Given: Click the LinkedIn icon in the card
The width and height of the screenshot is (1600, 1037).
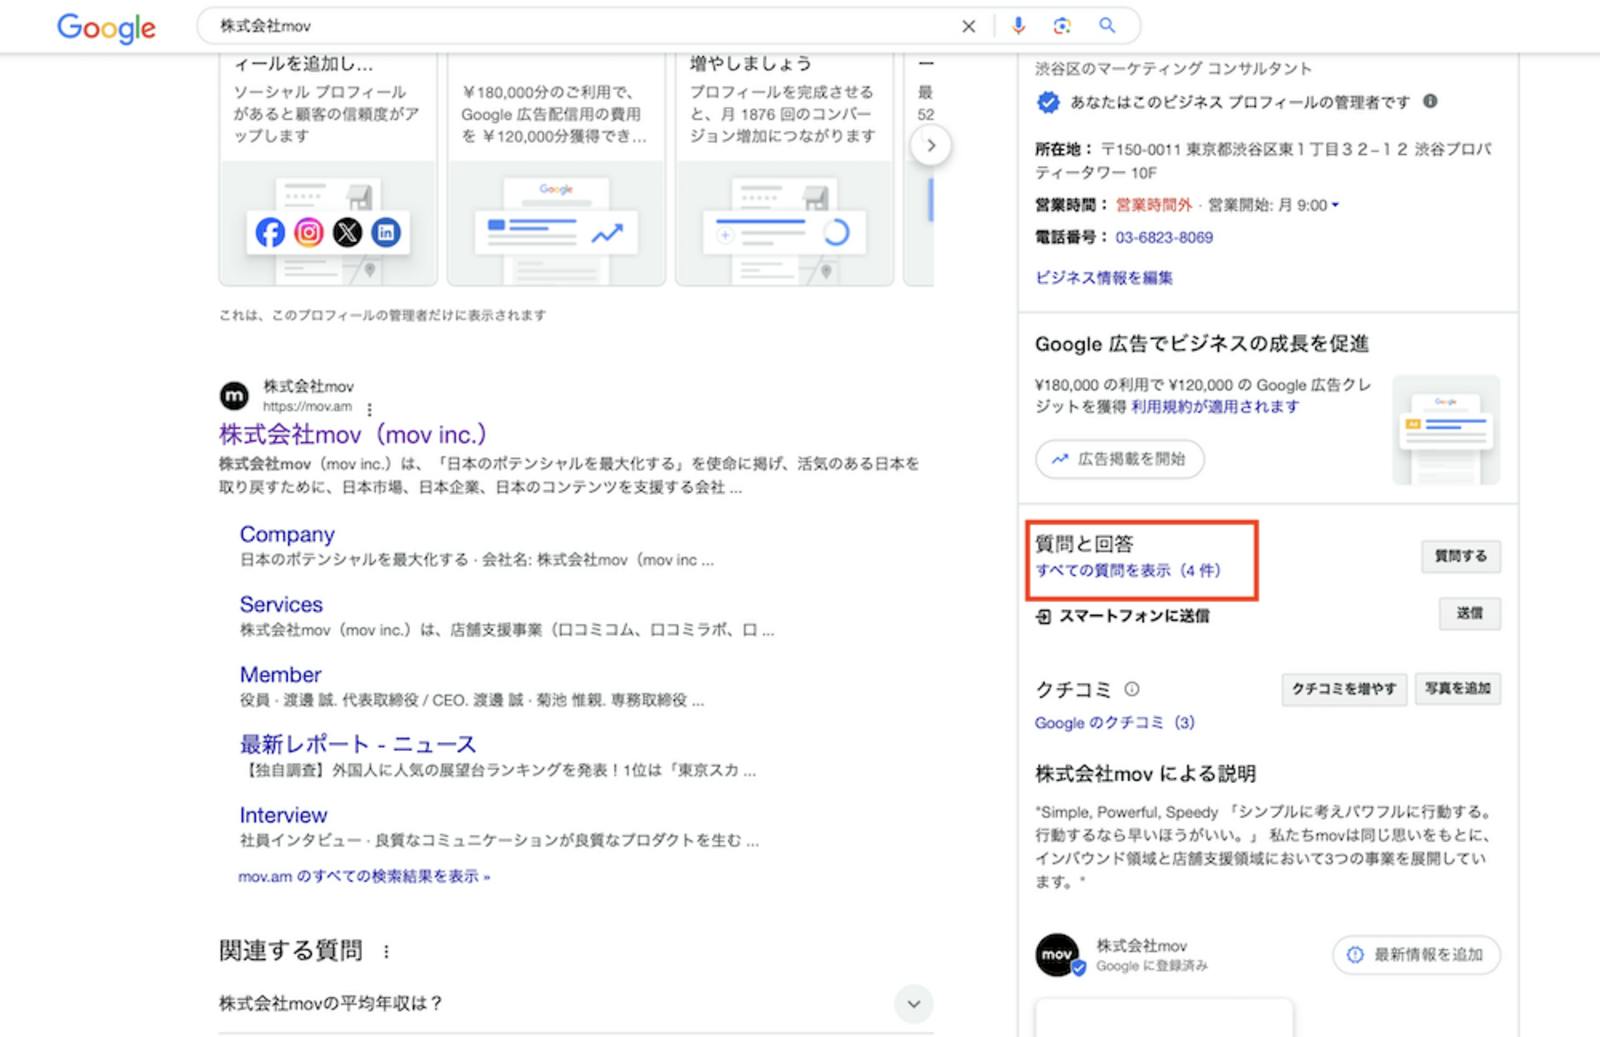Looking at the screenshot, I should (x=386, y=233).
